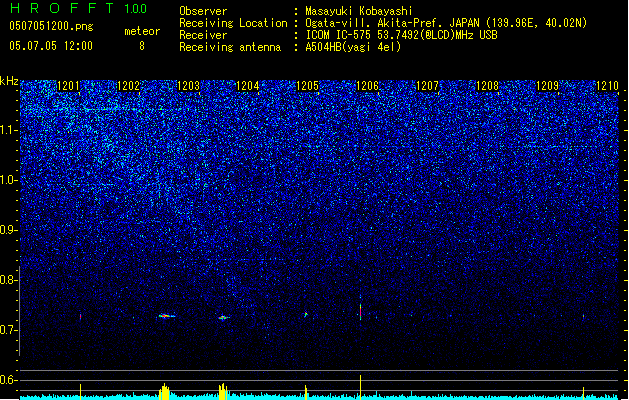Click the 1205 time marker
The image size is (629, 400).
[x=308, y=85]
